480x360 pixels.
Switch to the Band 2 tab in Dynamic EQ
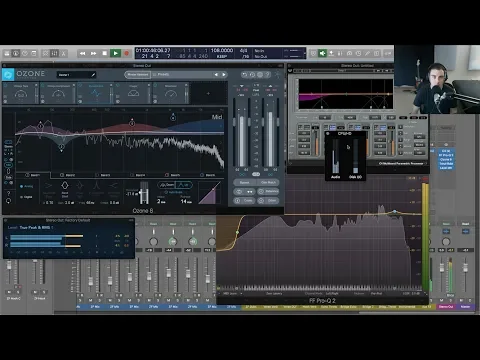coord(68,175)
